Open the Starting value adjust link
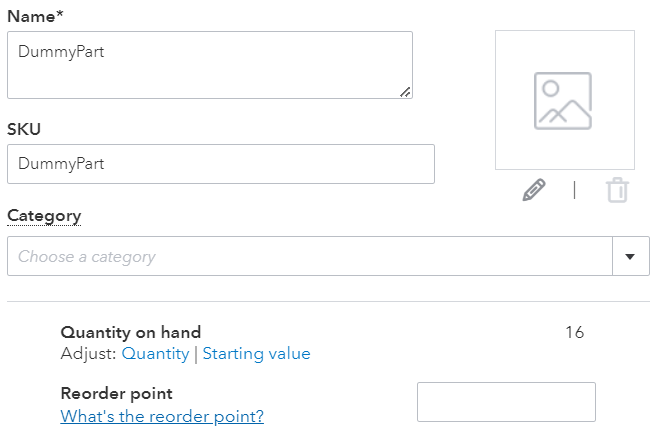The width and height of the screenshot is (660, 436). coord(256,354)
